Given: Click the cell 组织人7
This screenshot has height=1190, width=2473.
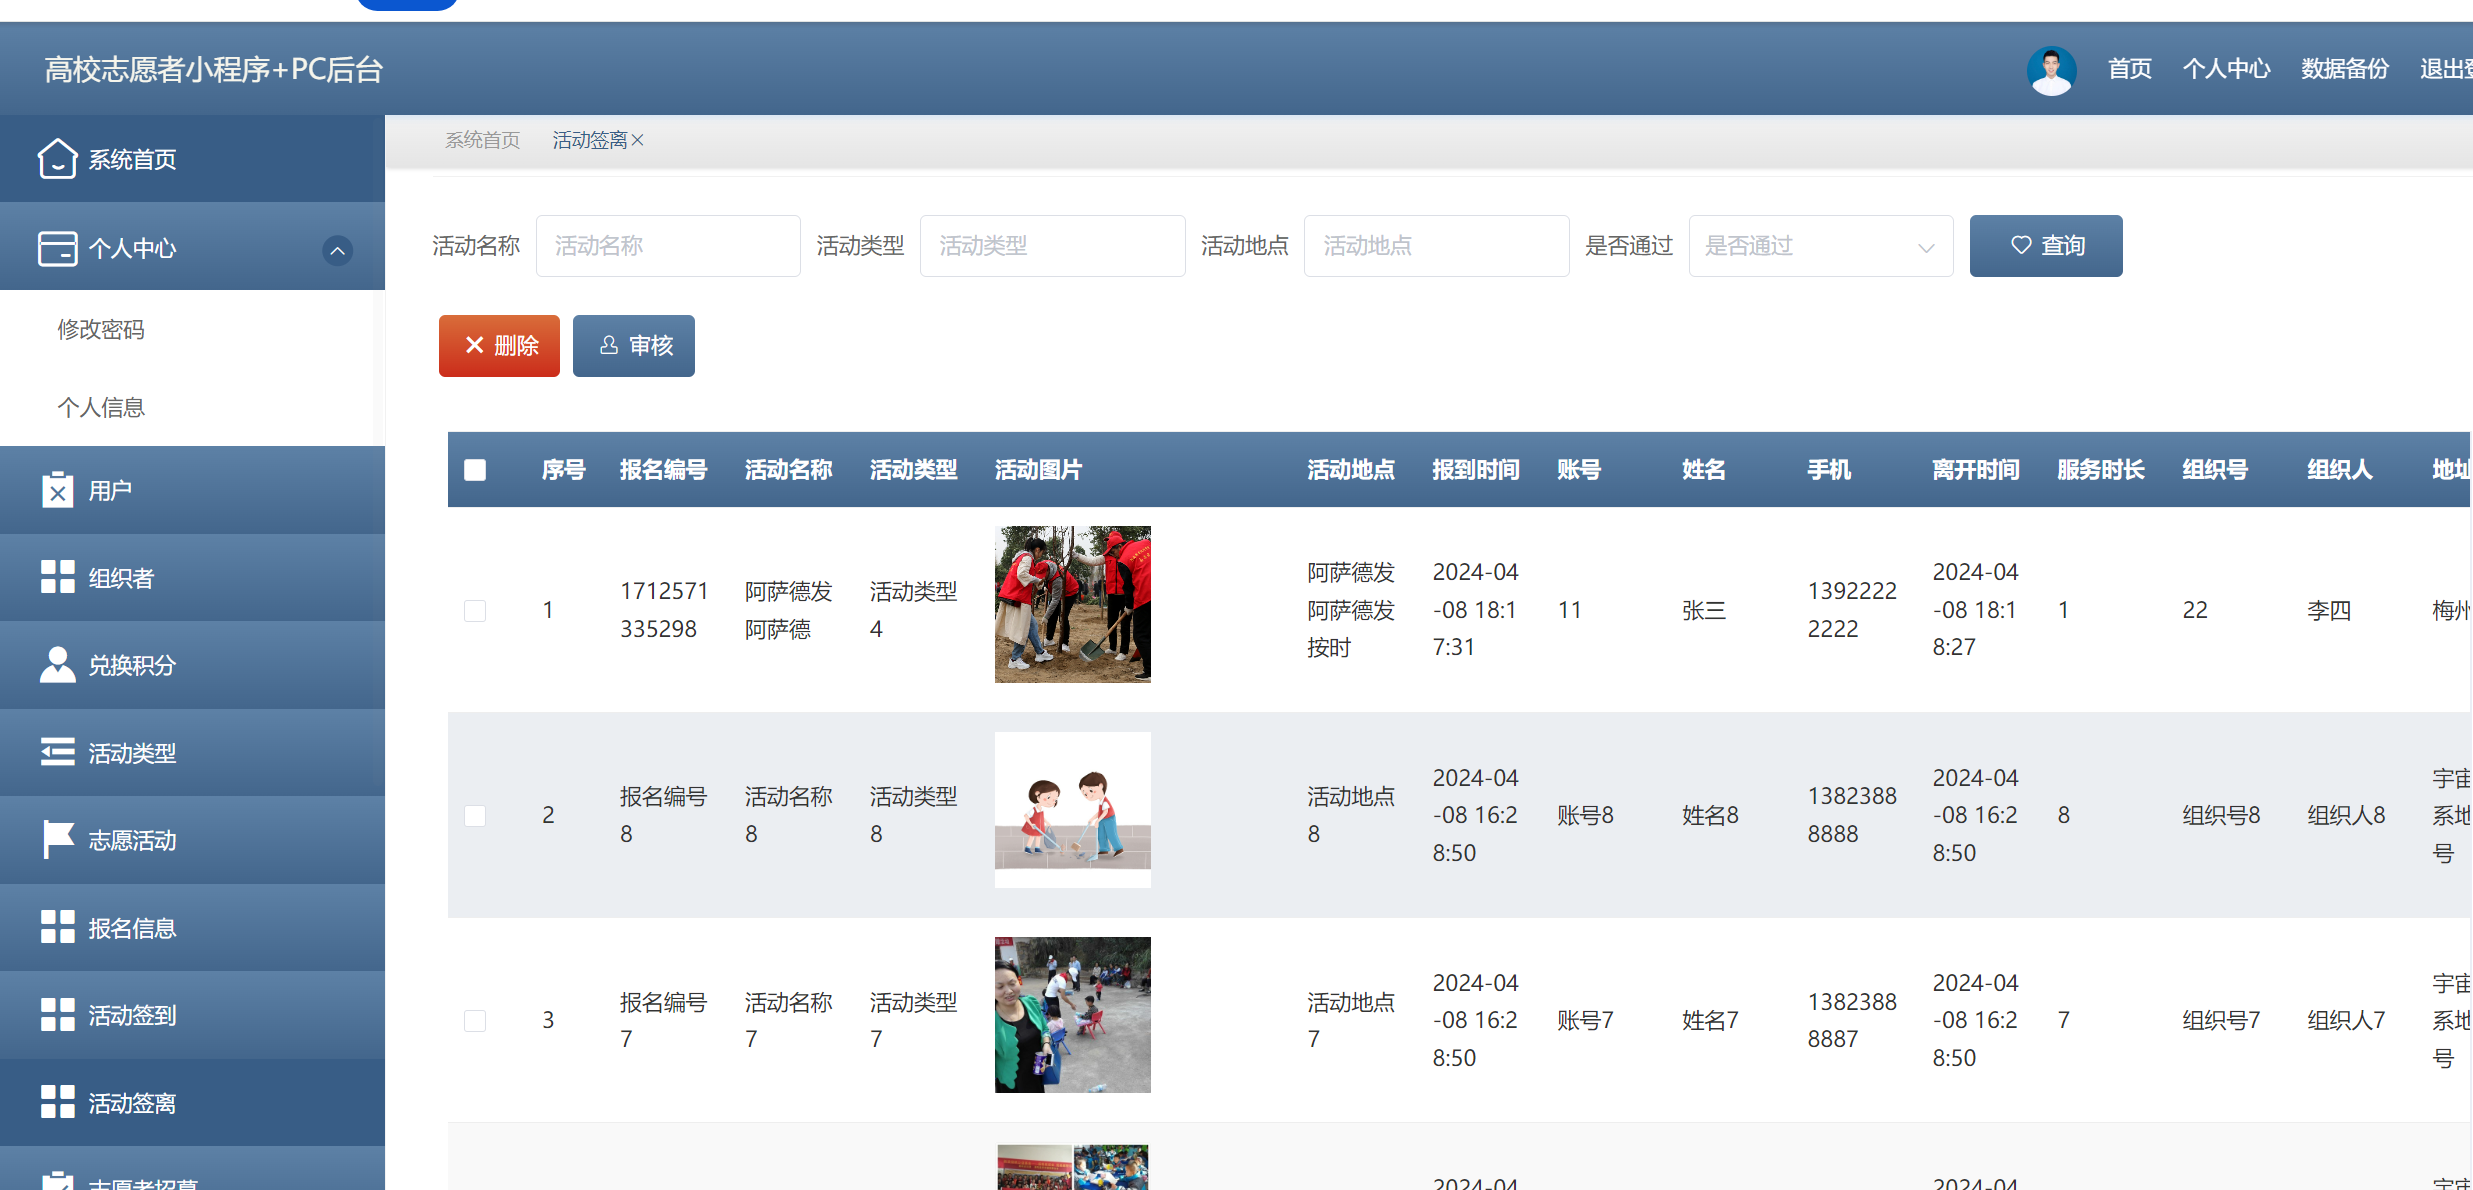Looking at the screenshot, I should click(x=2346, y=1020).
